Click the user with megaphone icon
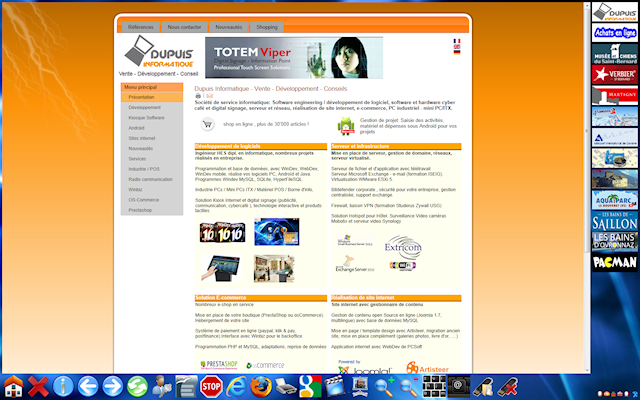Image resolution: width=640 pixels, height=400 pixels. (x=162, y=386)
